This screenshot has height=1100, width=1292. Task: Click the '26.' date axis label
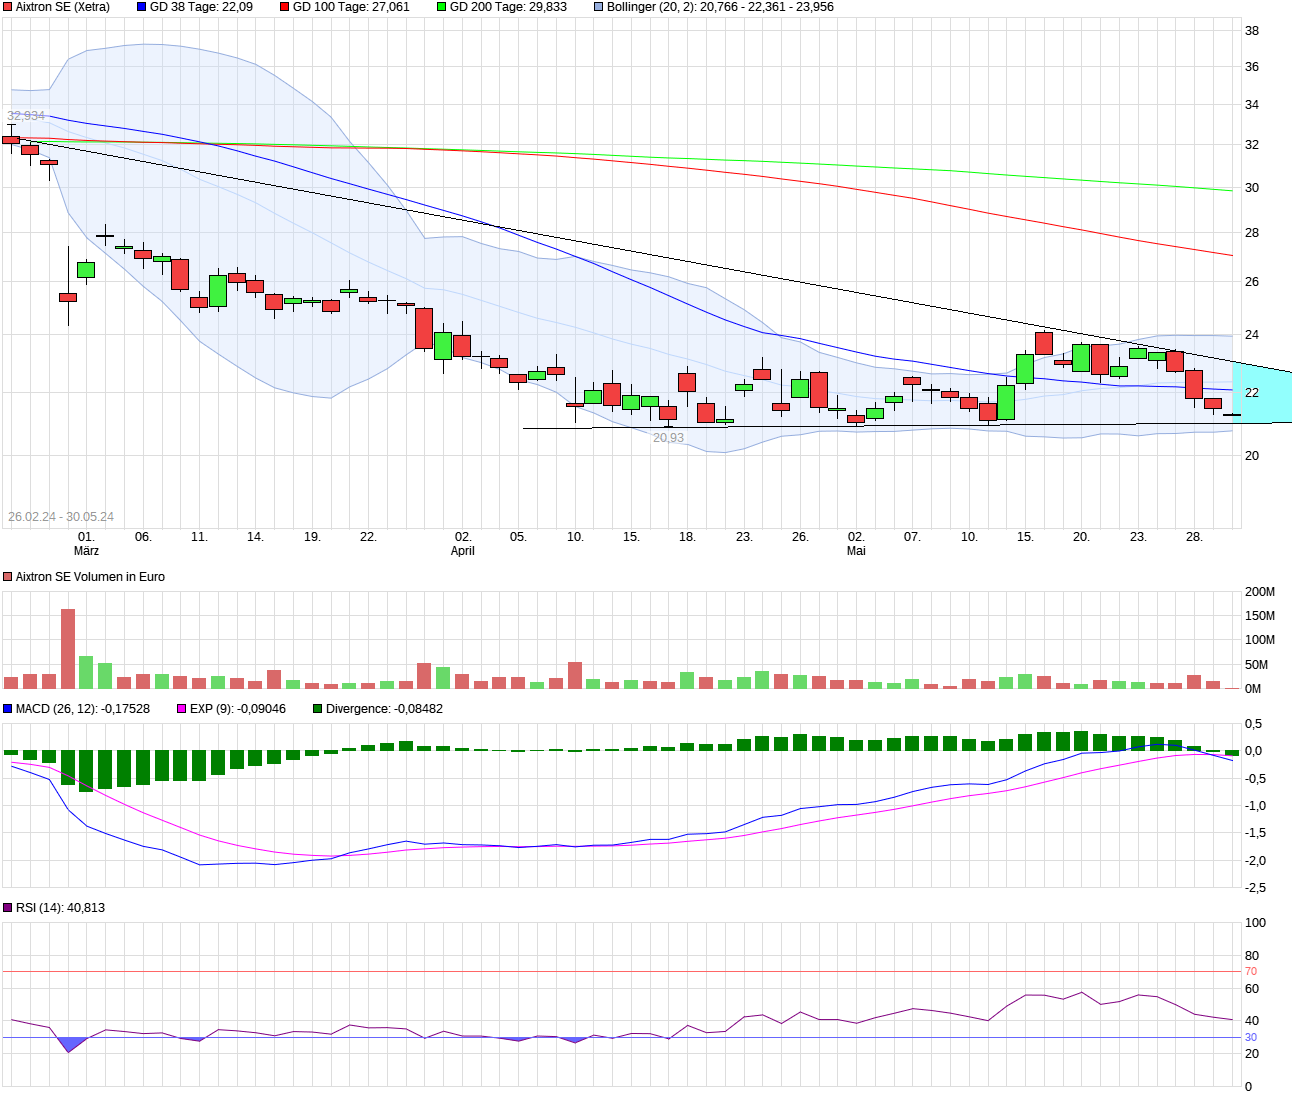pos(800,537)
